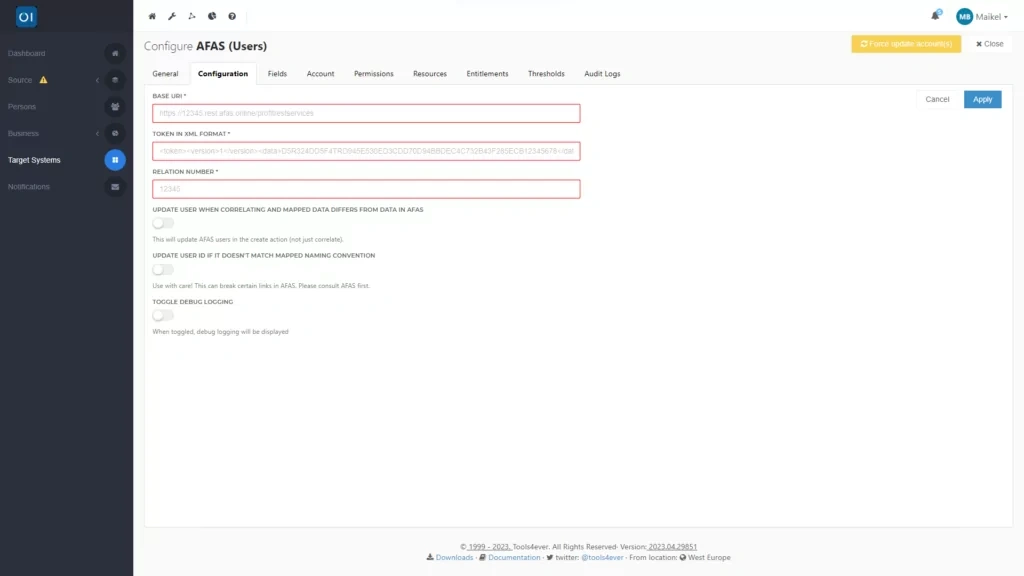The image size is (1024, 576).
Task: Open the Notifications envelope icon in sidebar
Action: [115, 186]
